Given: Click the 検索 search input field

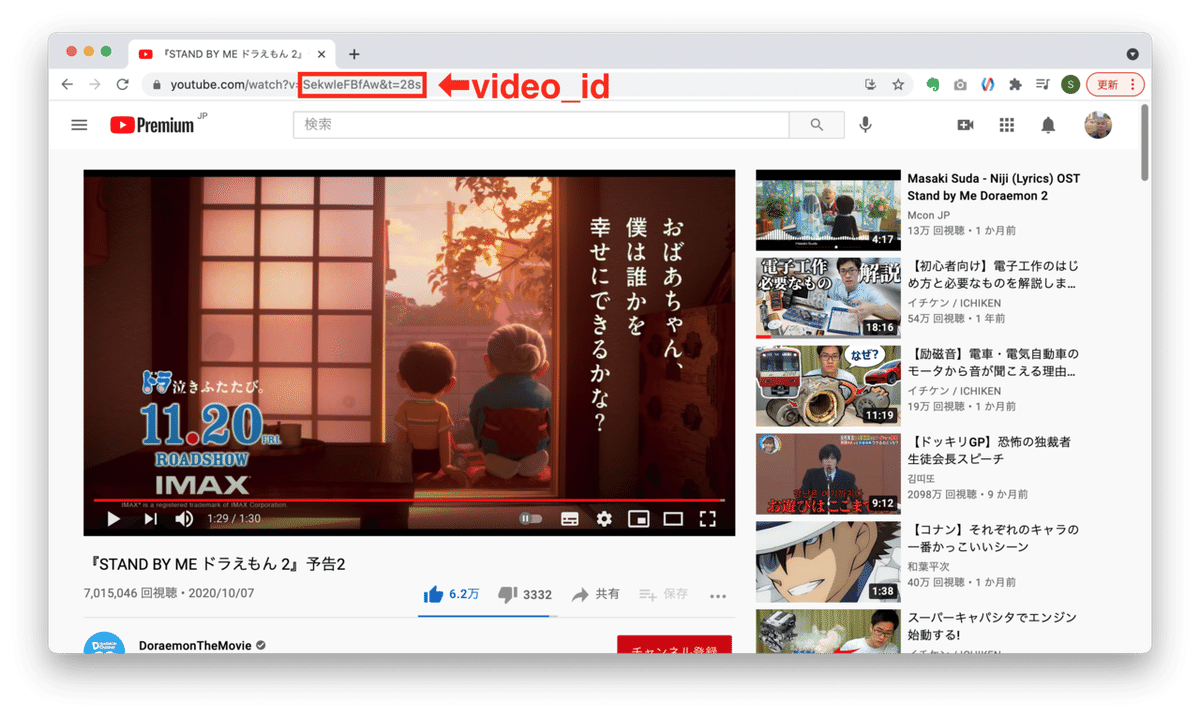Looking at the screenshot, I should tap(541, 125).
